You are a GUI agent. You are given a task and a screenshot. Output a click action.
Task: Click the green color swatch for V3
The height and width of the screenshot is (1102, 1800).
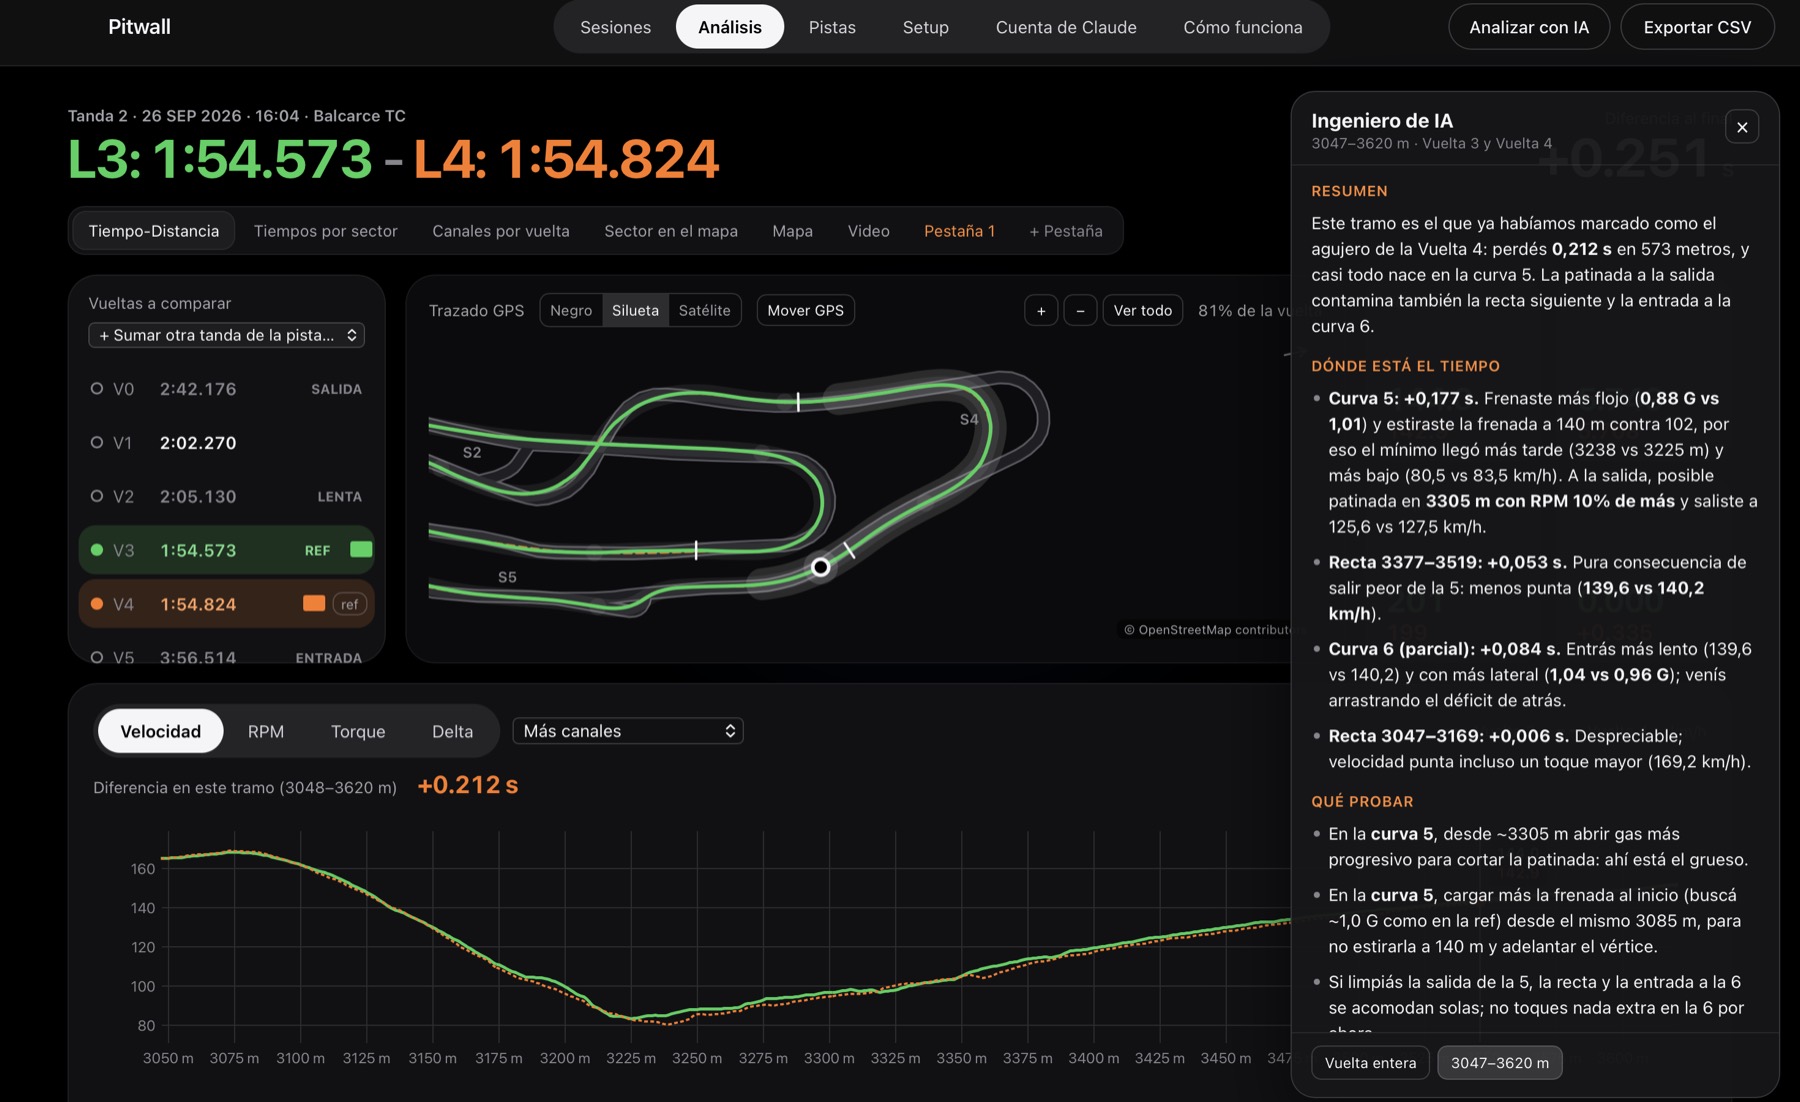click(361, 549)
